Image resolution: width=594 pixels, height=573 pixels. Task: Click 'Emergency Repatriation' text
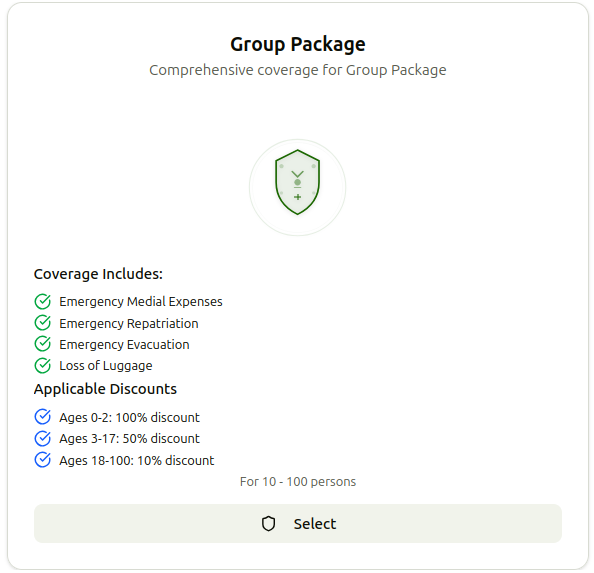click(129, 323)
